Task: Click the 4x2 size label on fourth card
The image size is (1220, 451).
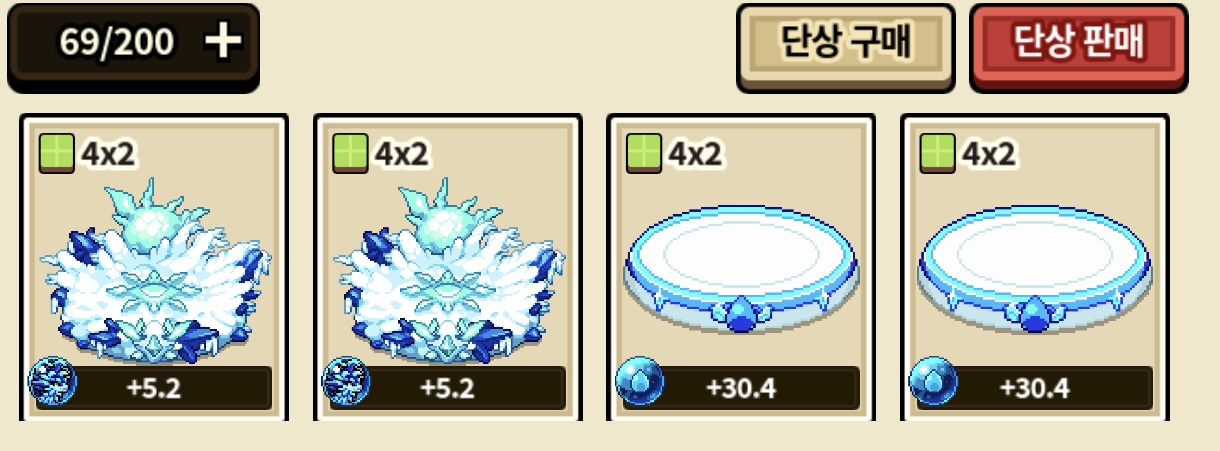Action: coord(987,154)
